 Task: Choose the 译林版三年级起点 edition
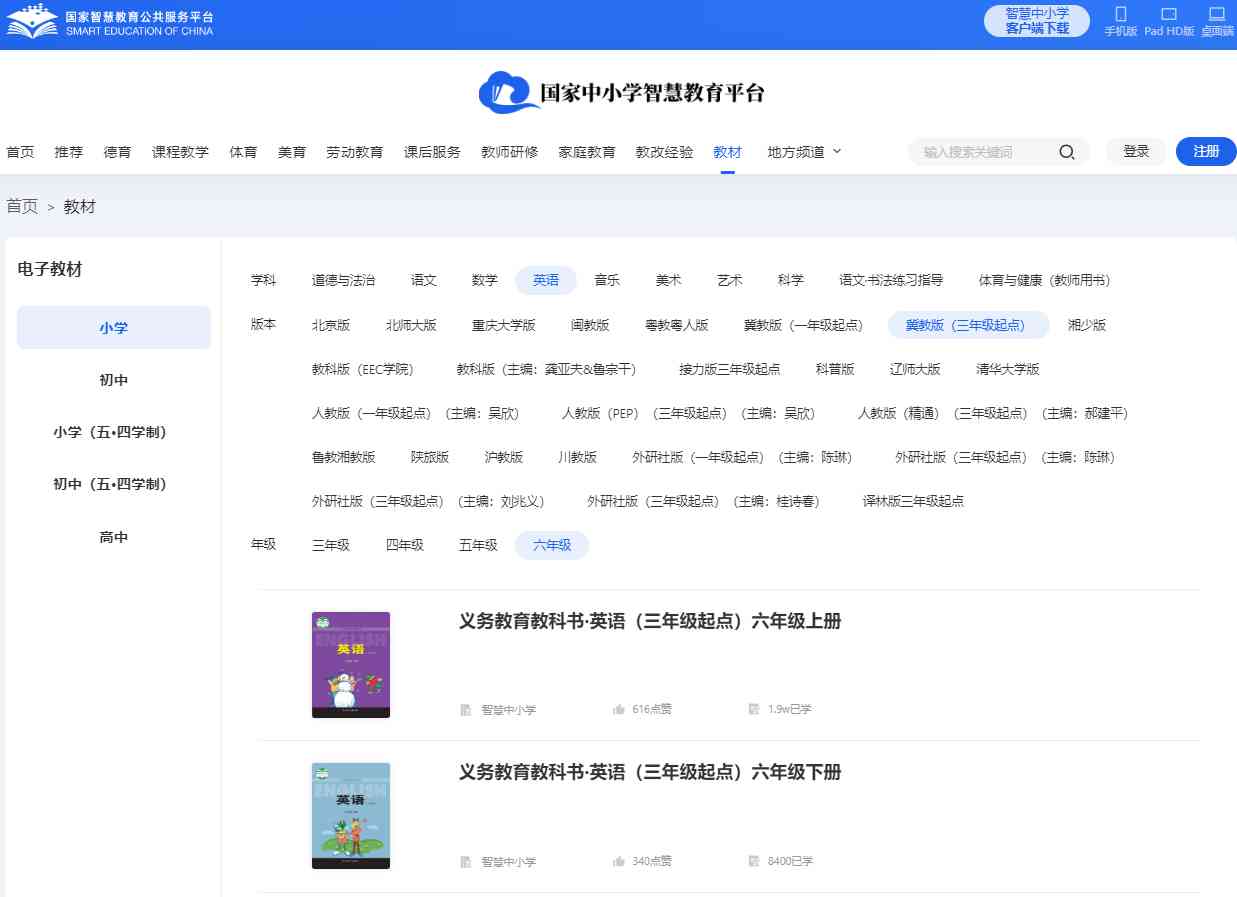tap(913, 501)
